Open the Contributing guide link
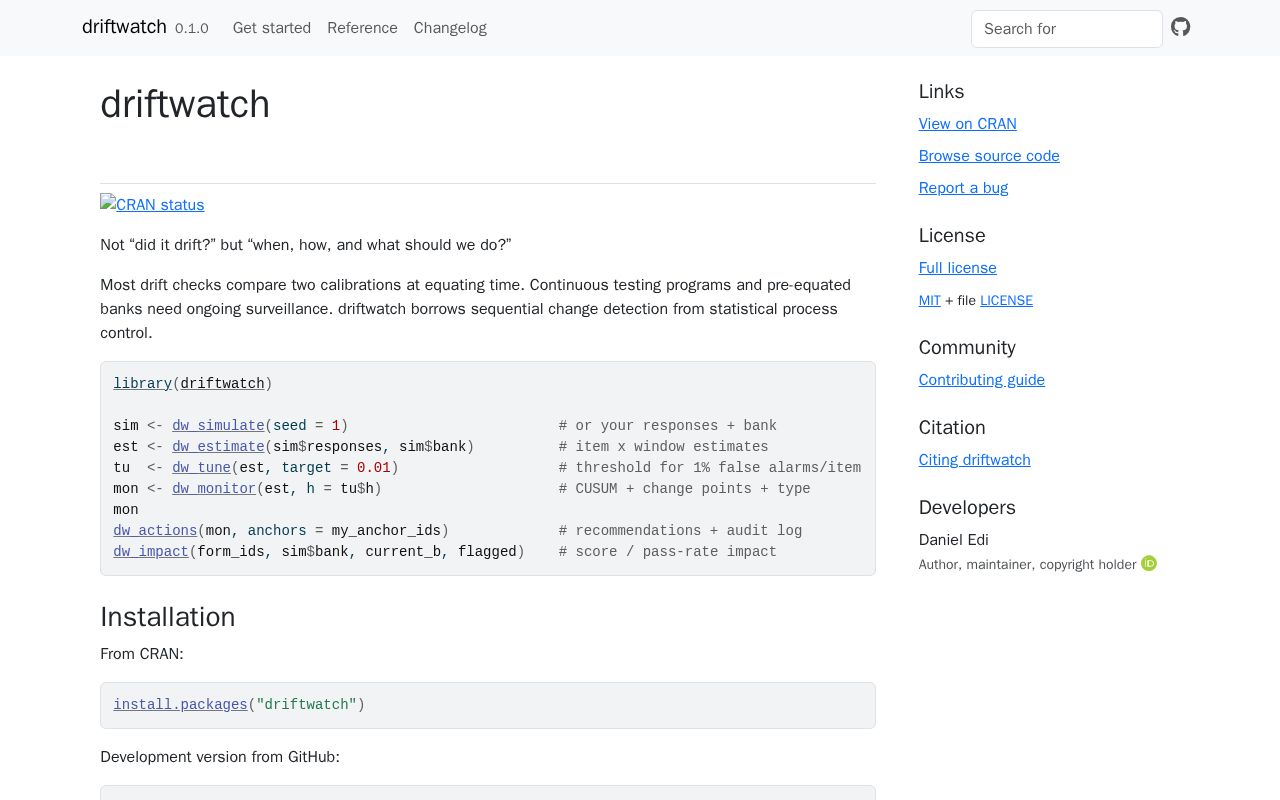This screenshot has width=1280, height=800. (982, 380)
